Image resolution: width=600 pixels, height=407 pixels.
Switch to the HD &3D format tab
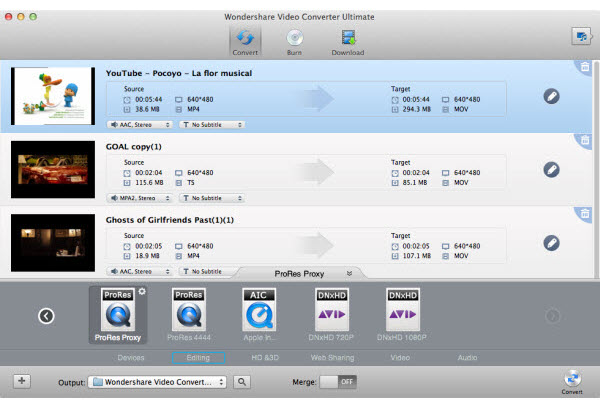coord(265,358)
